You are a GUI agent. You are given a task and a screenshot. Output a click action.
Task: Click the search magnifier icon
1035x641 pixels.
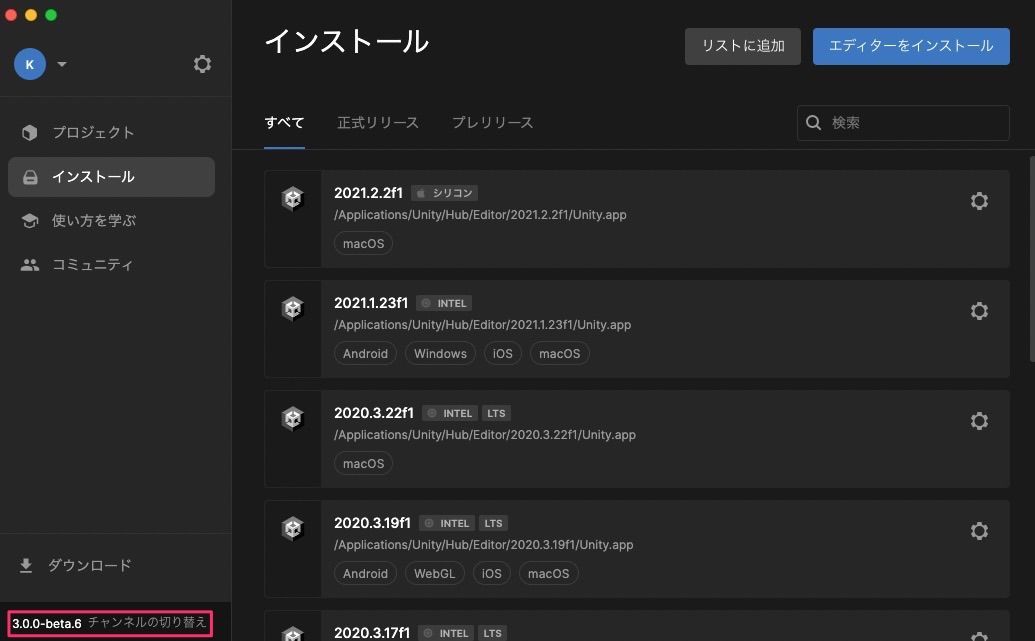click(813, 122)
